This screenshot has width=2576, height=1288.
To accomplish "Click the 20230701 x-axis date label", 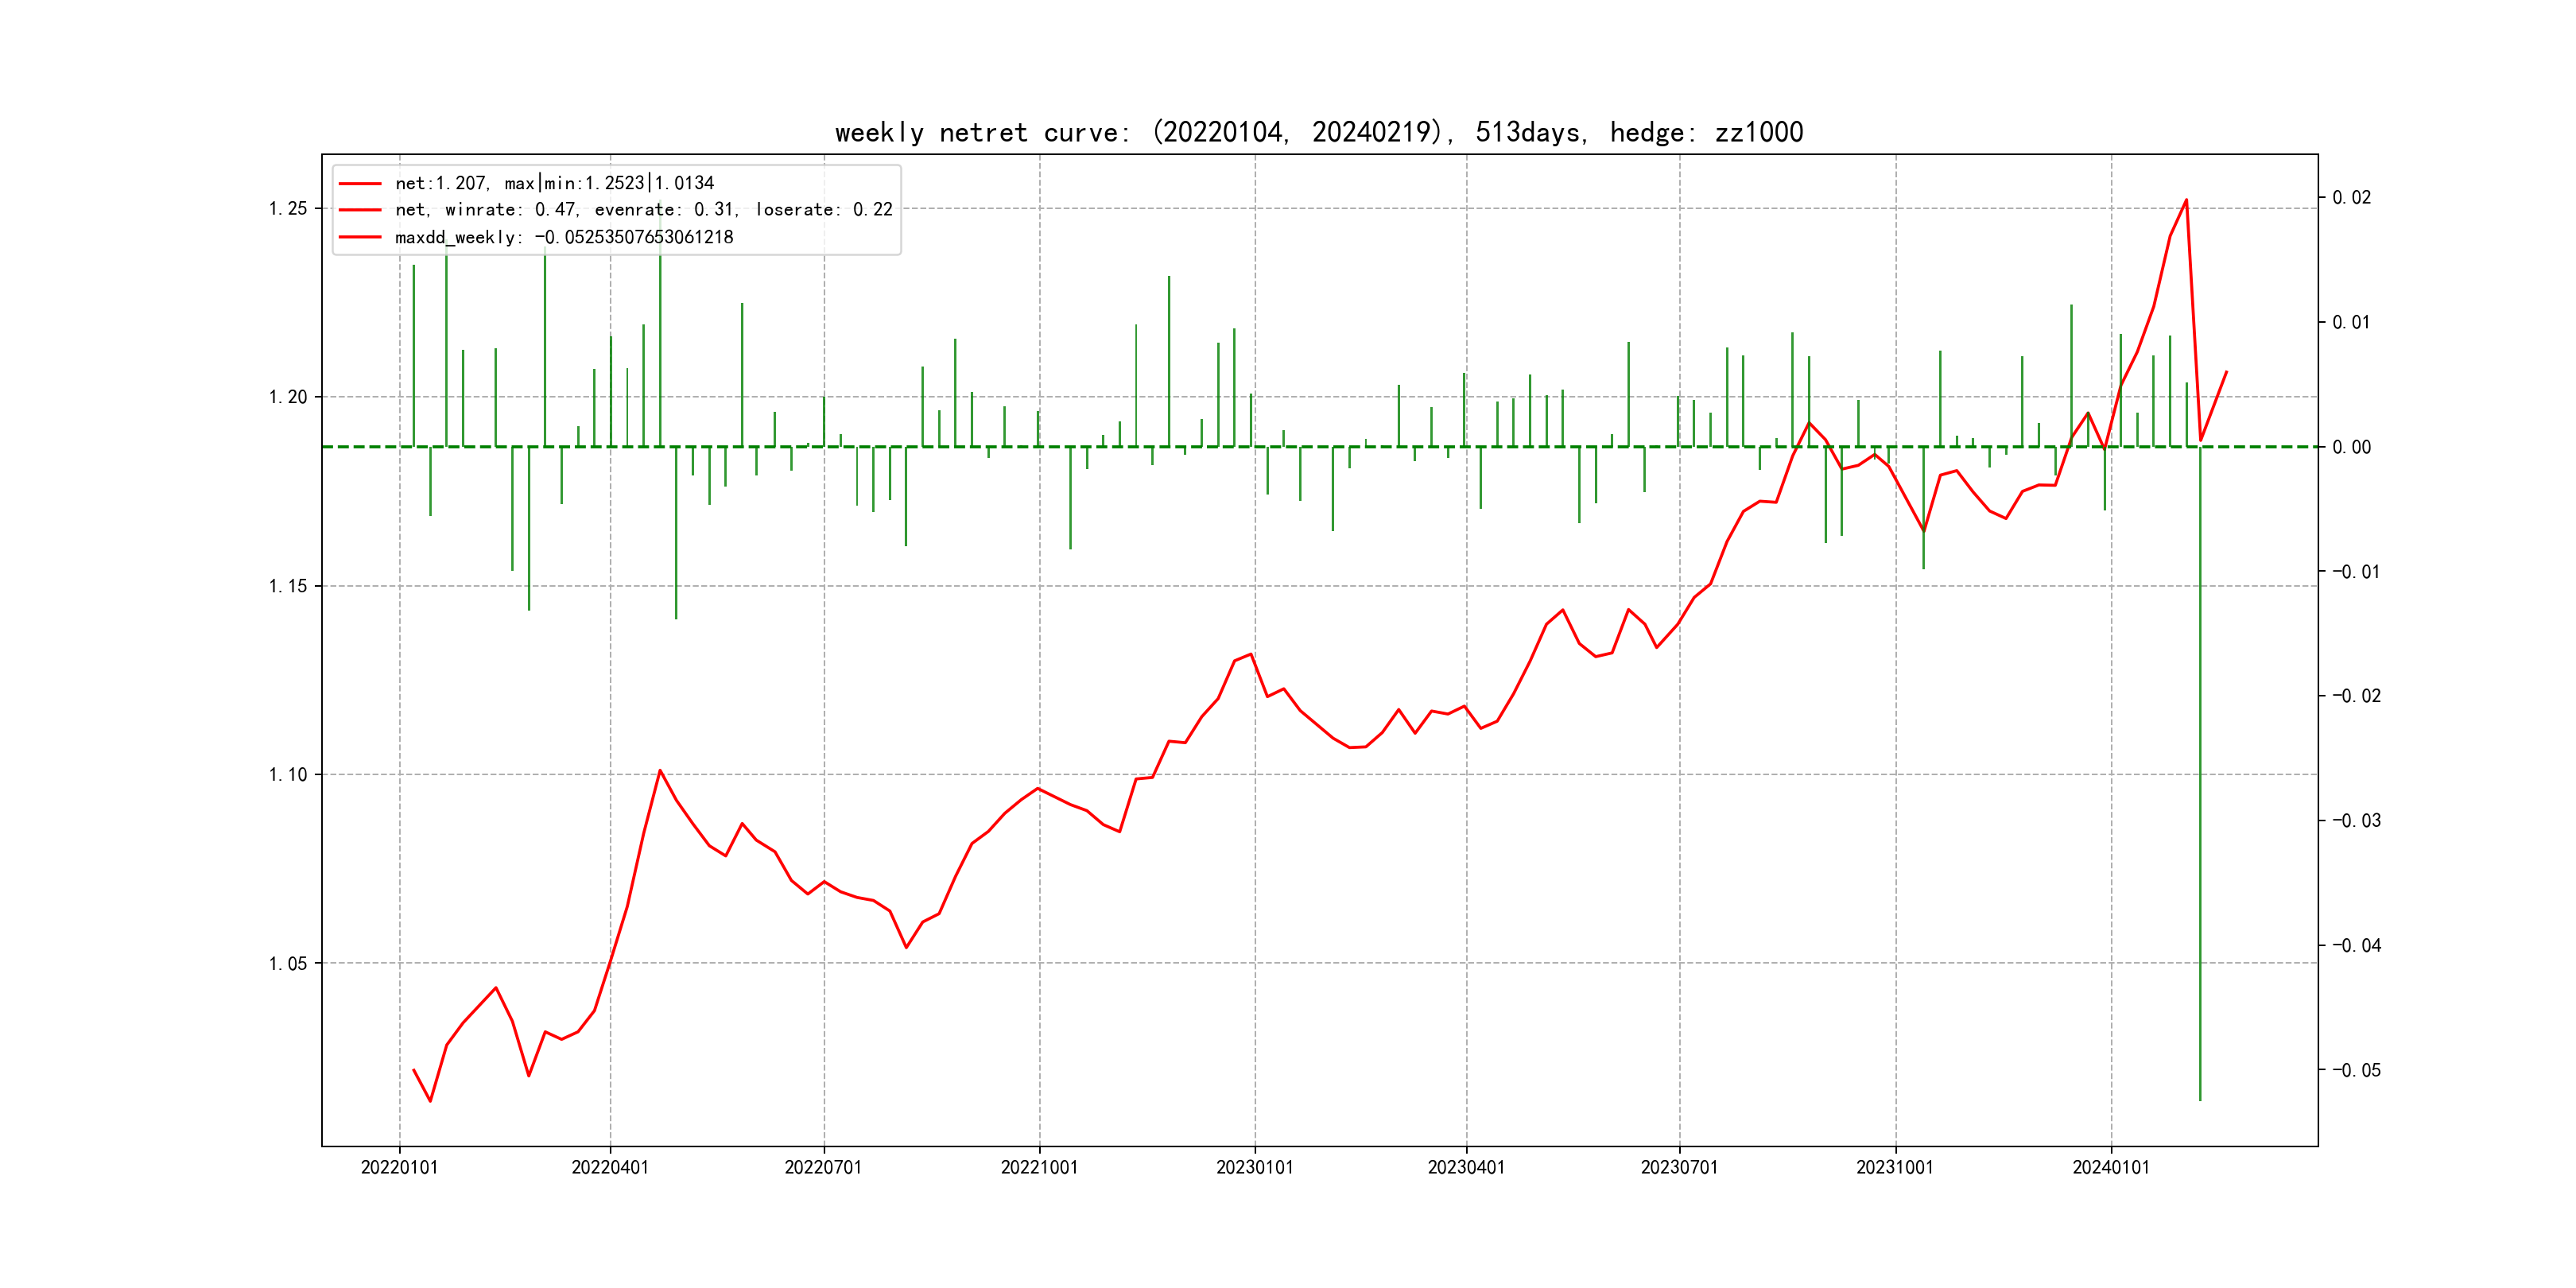I will point(1679,1168).
